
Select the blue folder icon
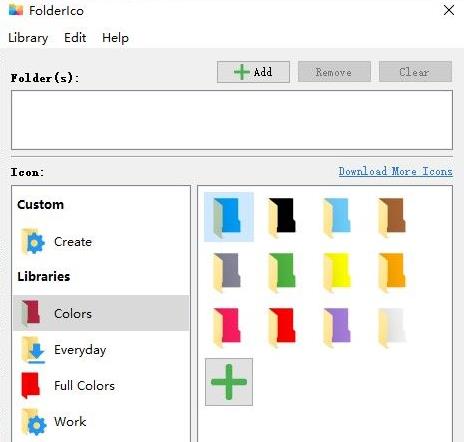229,217
